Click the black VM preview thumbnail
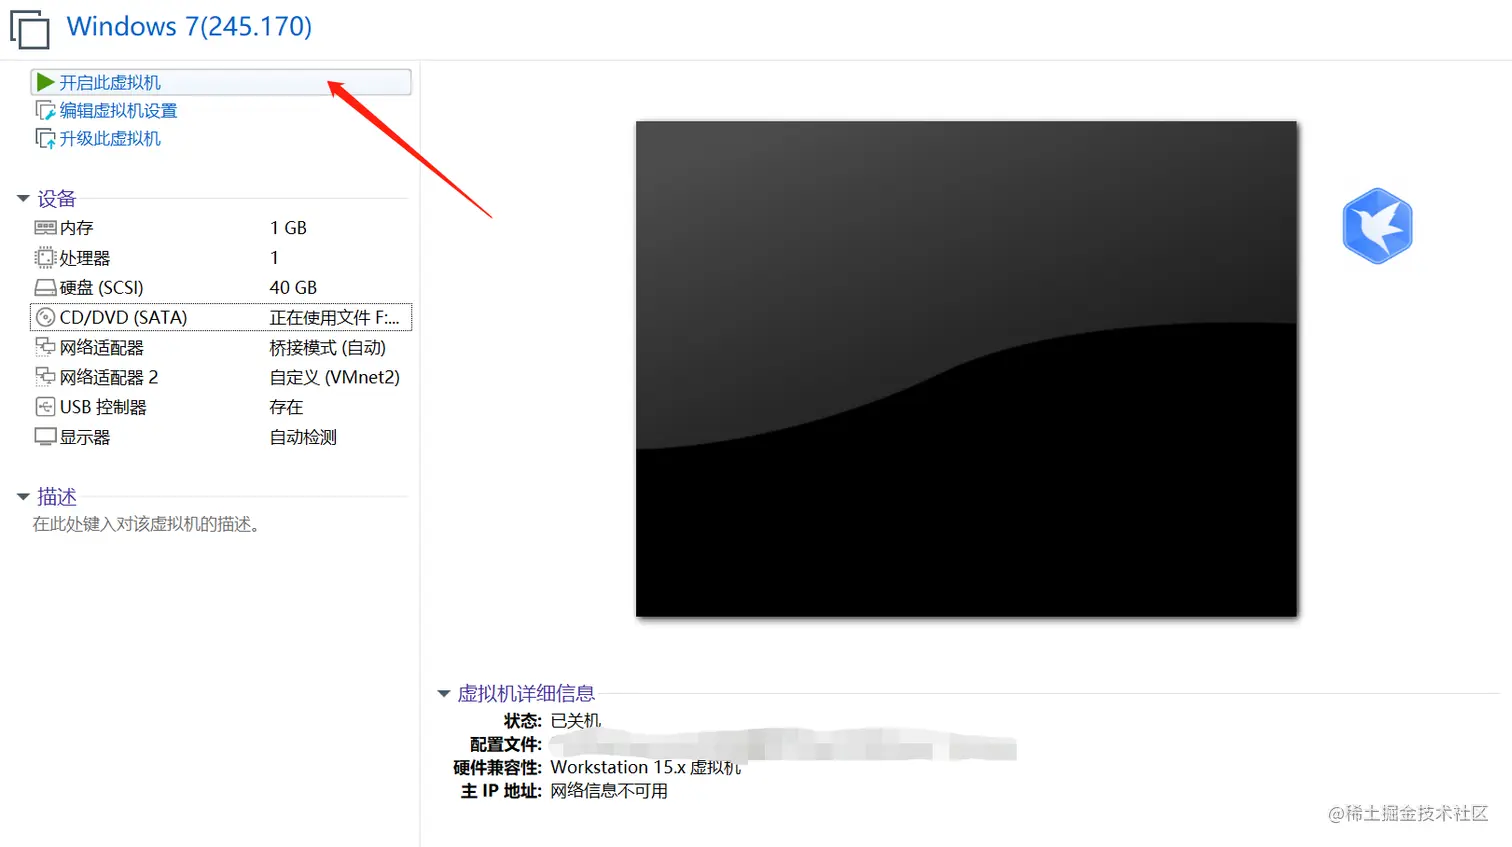Image resolution: width=1512 pixels, height=847 pixels. point(966,368)
